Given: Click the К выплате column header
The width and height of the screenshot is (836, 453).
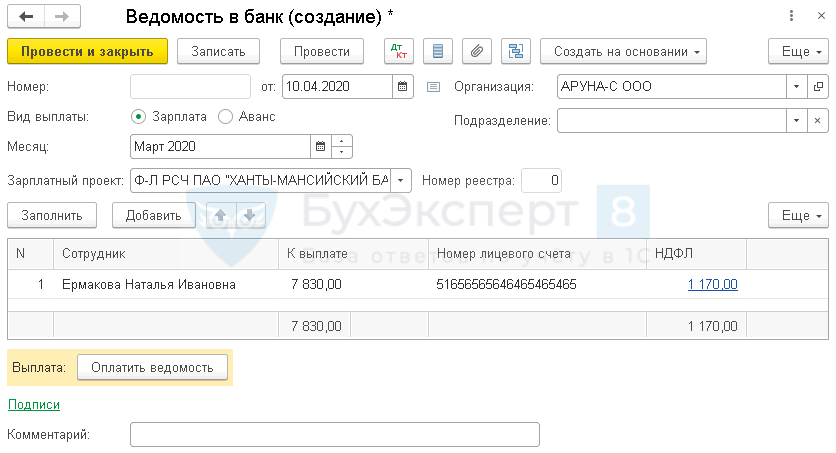Looking at the screenshot, I should (x=353, y=254).
